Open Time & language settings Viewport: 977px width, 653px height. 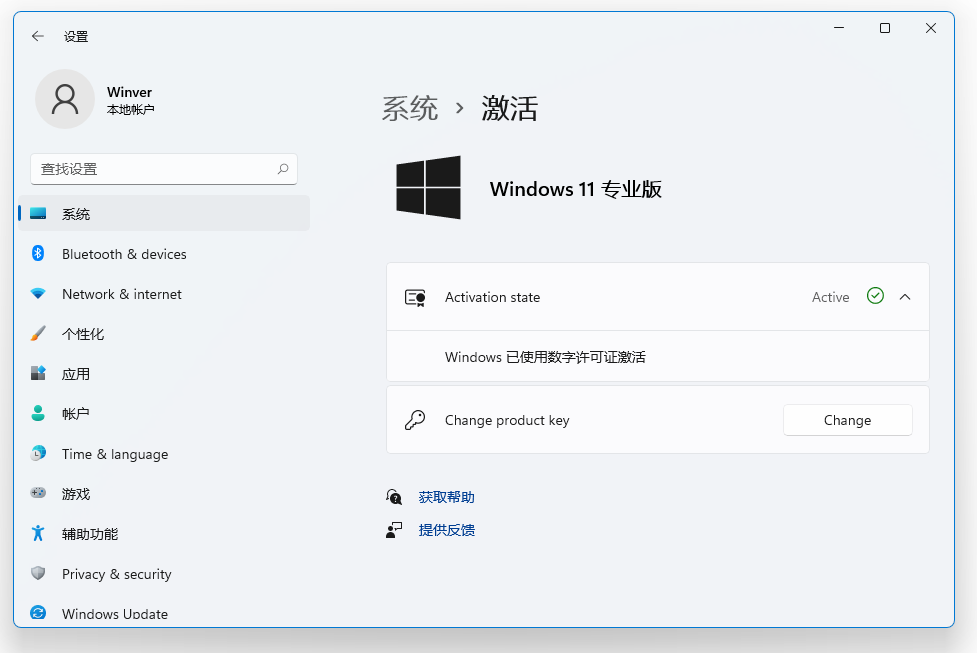pyautogui.click(x=164, y=453)
